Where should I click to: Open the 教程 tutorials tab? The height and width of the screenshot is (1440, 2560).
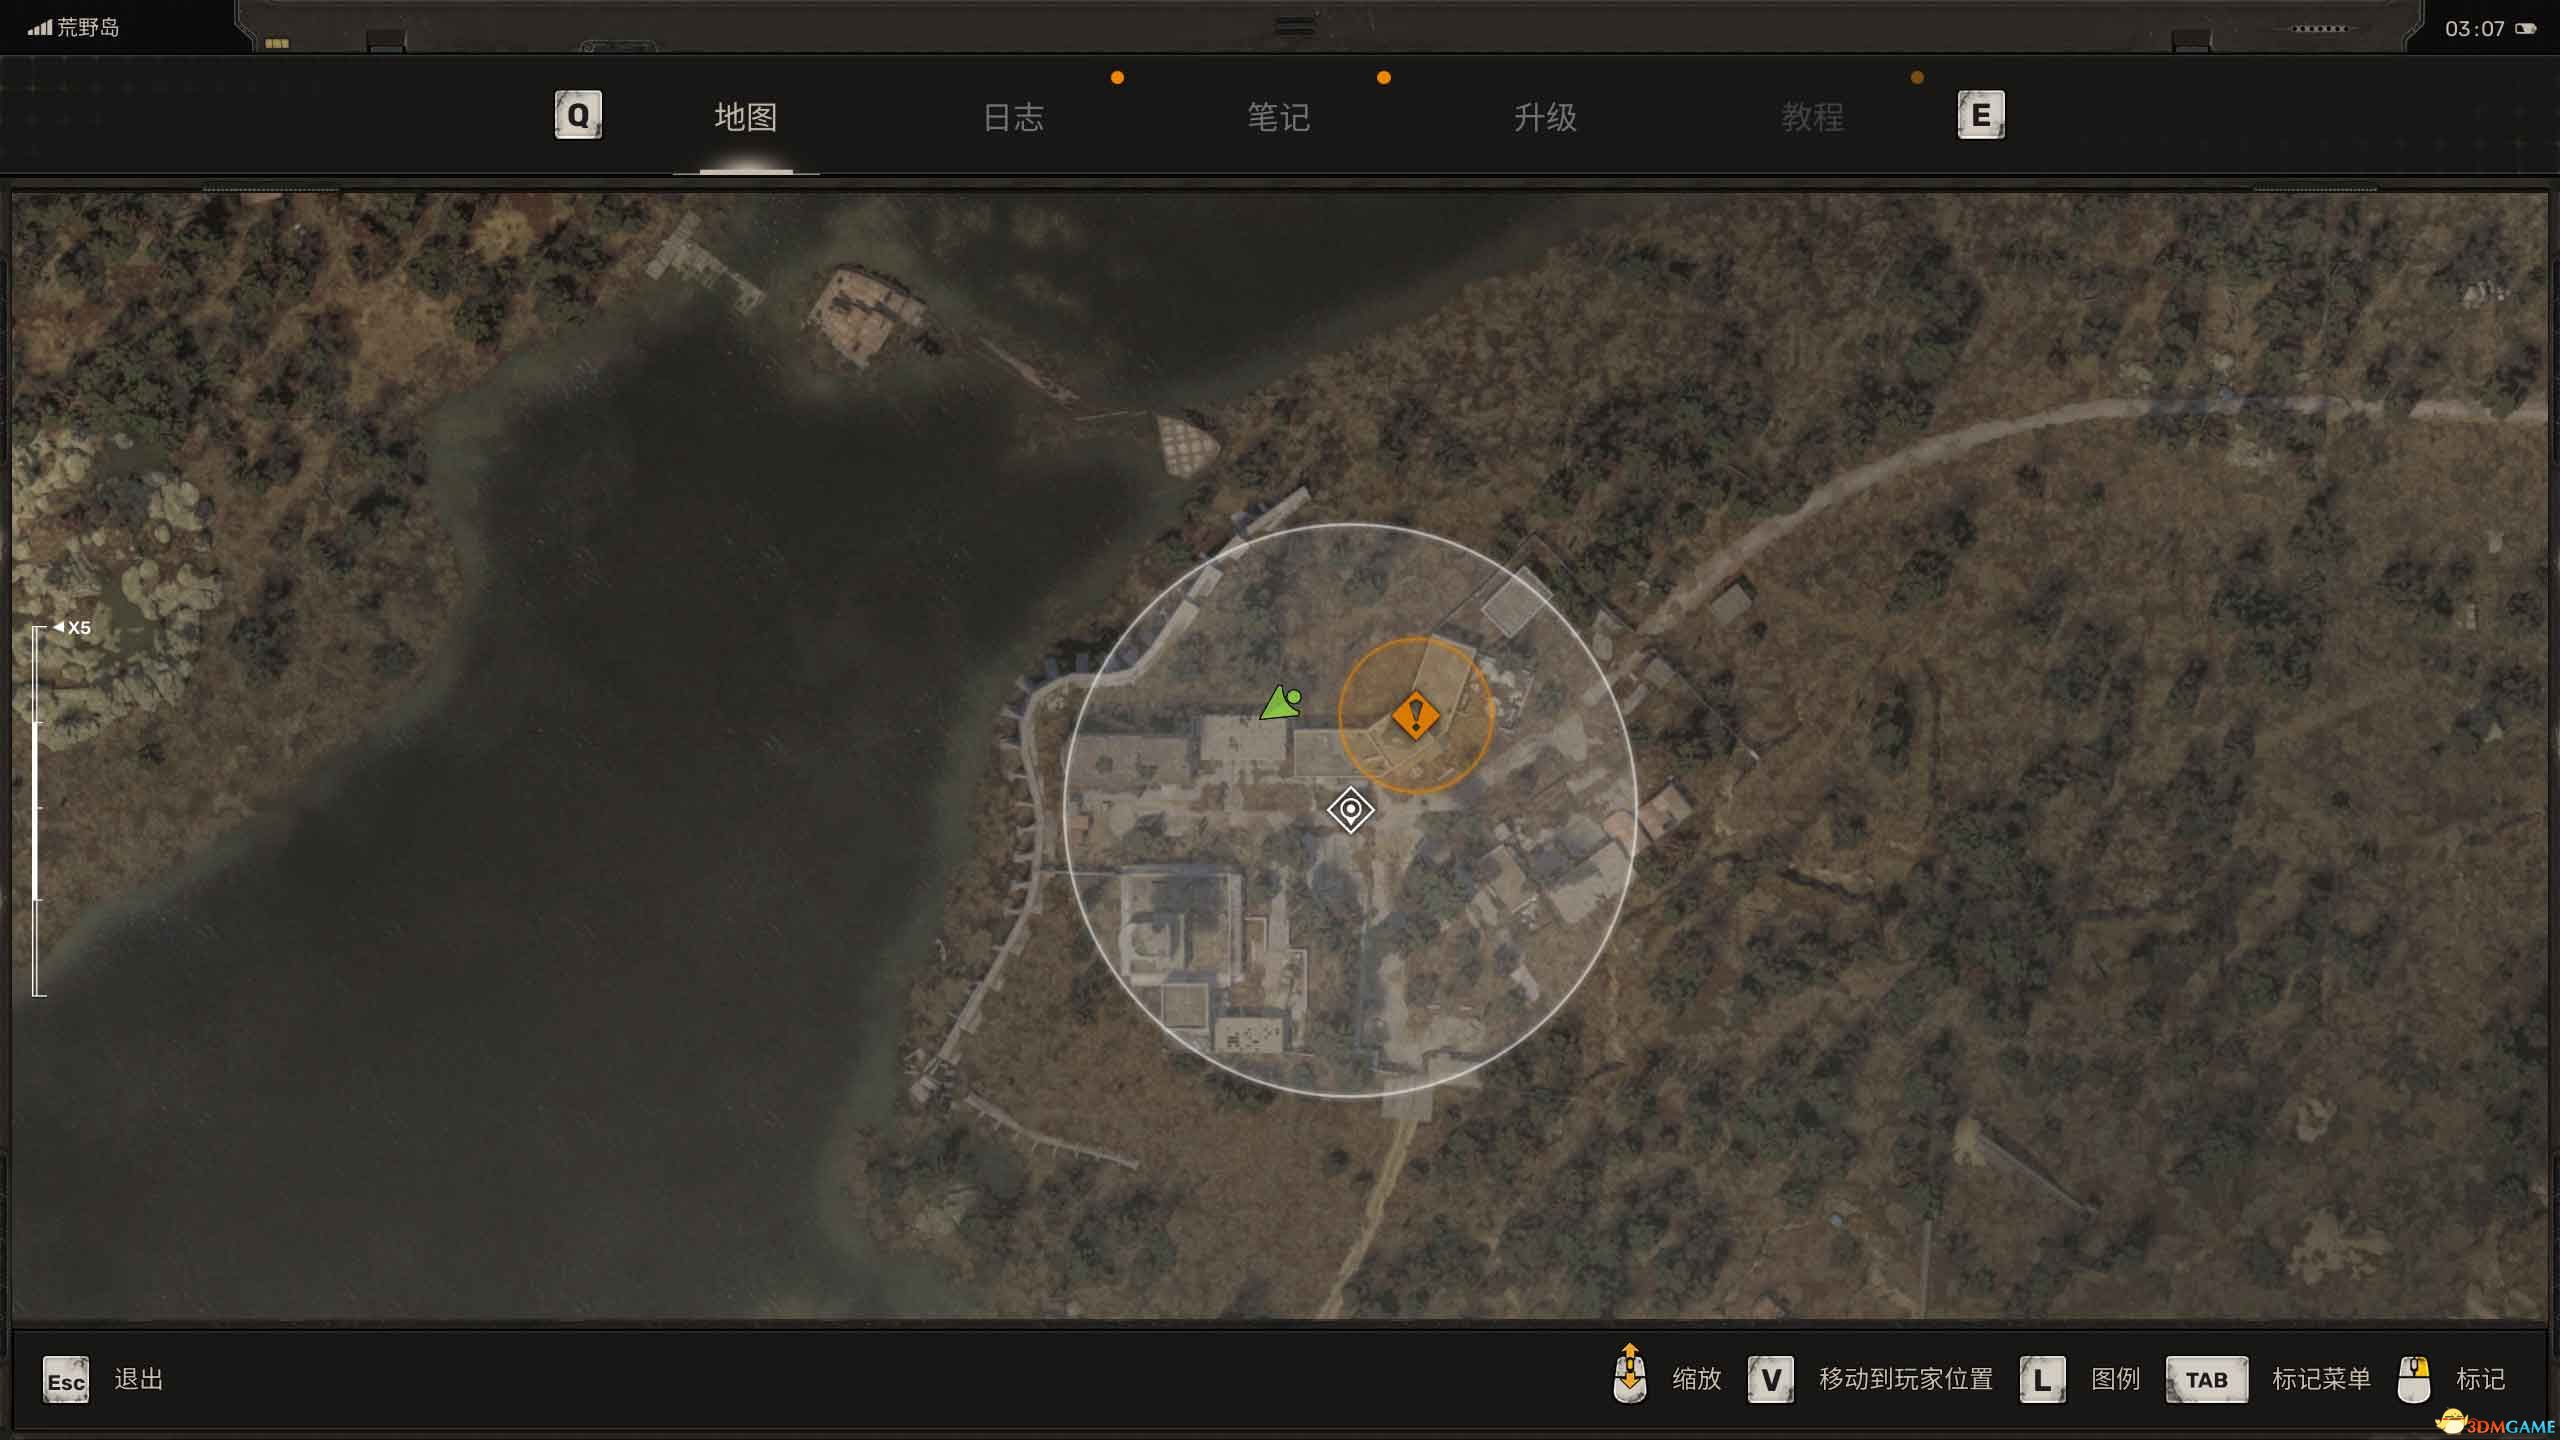click(1812, 117)
